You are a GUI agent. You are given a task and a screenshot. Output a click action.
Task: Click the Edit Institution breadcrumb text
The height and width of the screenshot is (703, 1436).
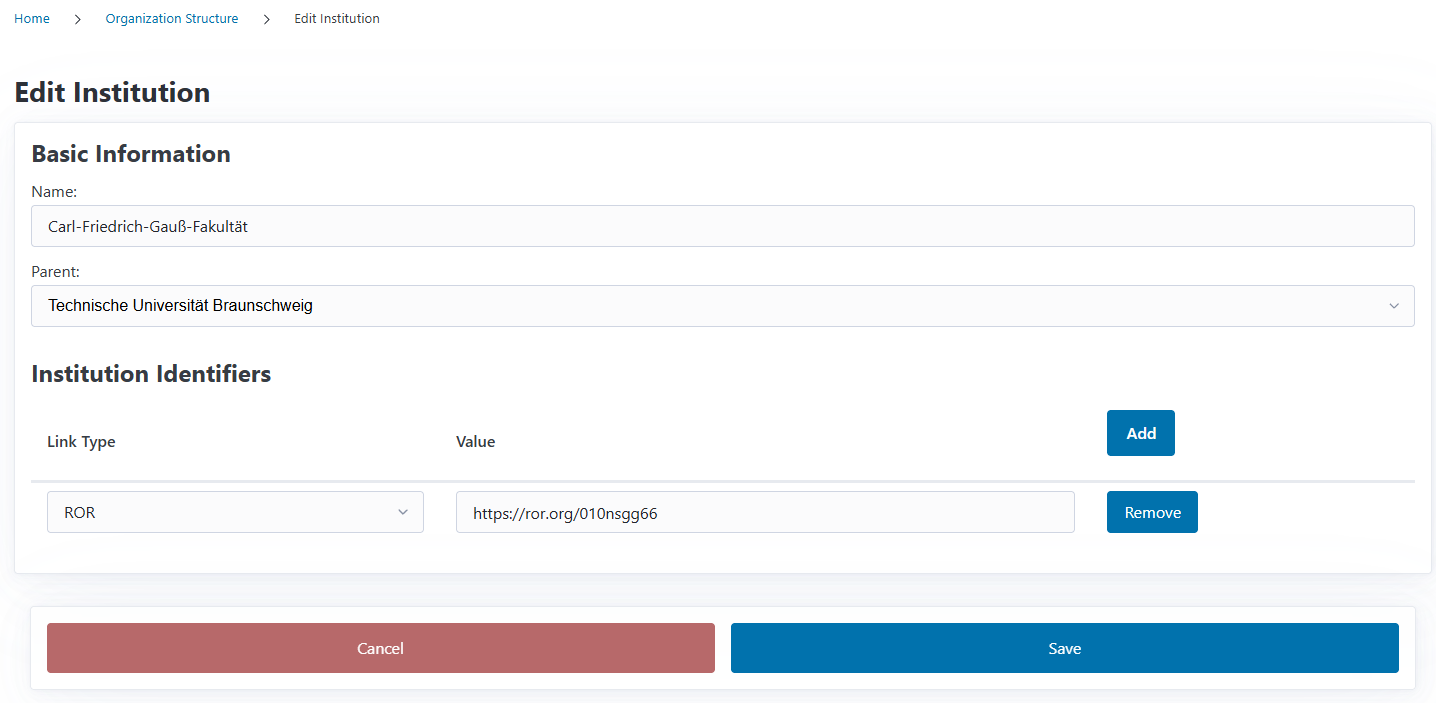(337, 19)
